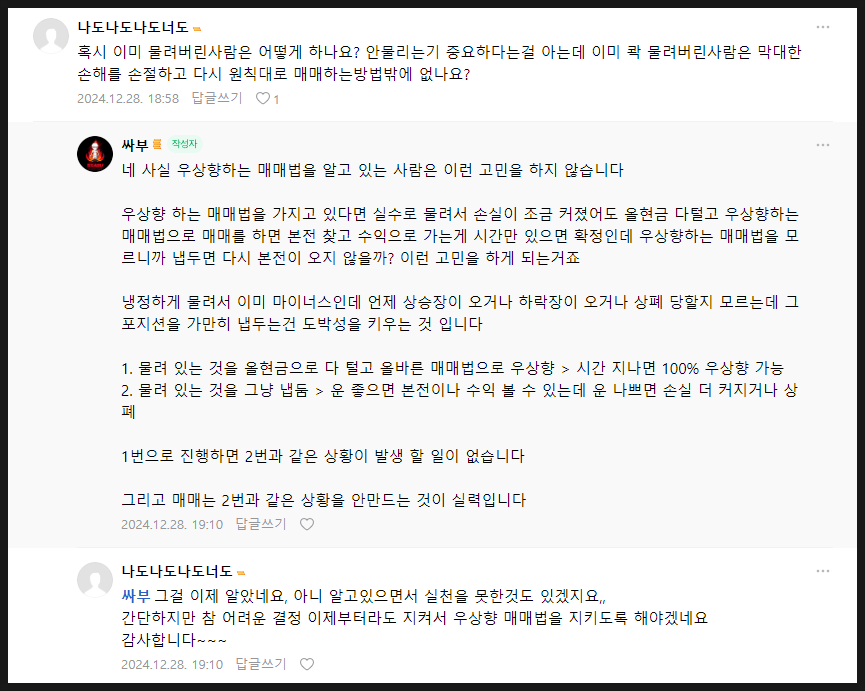Open more options menu on last reply
865x691 pixels.
coord(823,571)
